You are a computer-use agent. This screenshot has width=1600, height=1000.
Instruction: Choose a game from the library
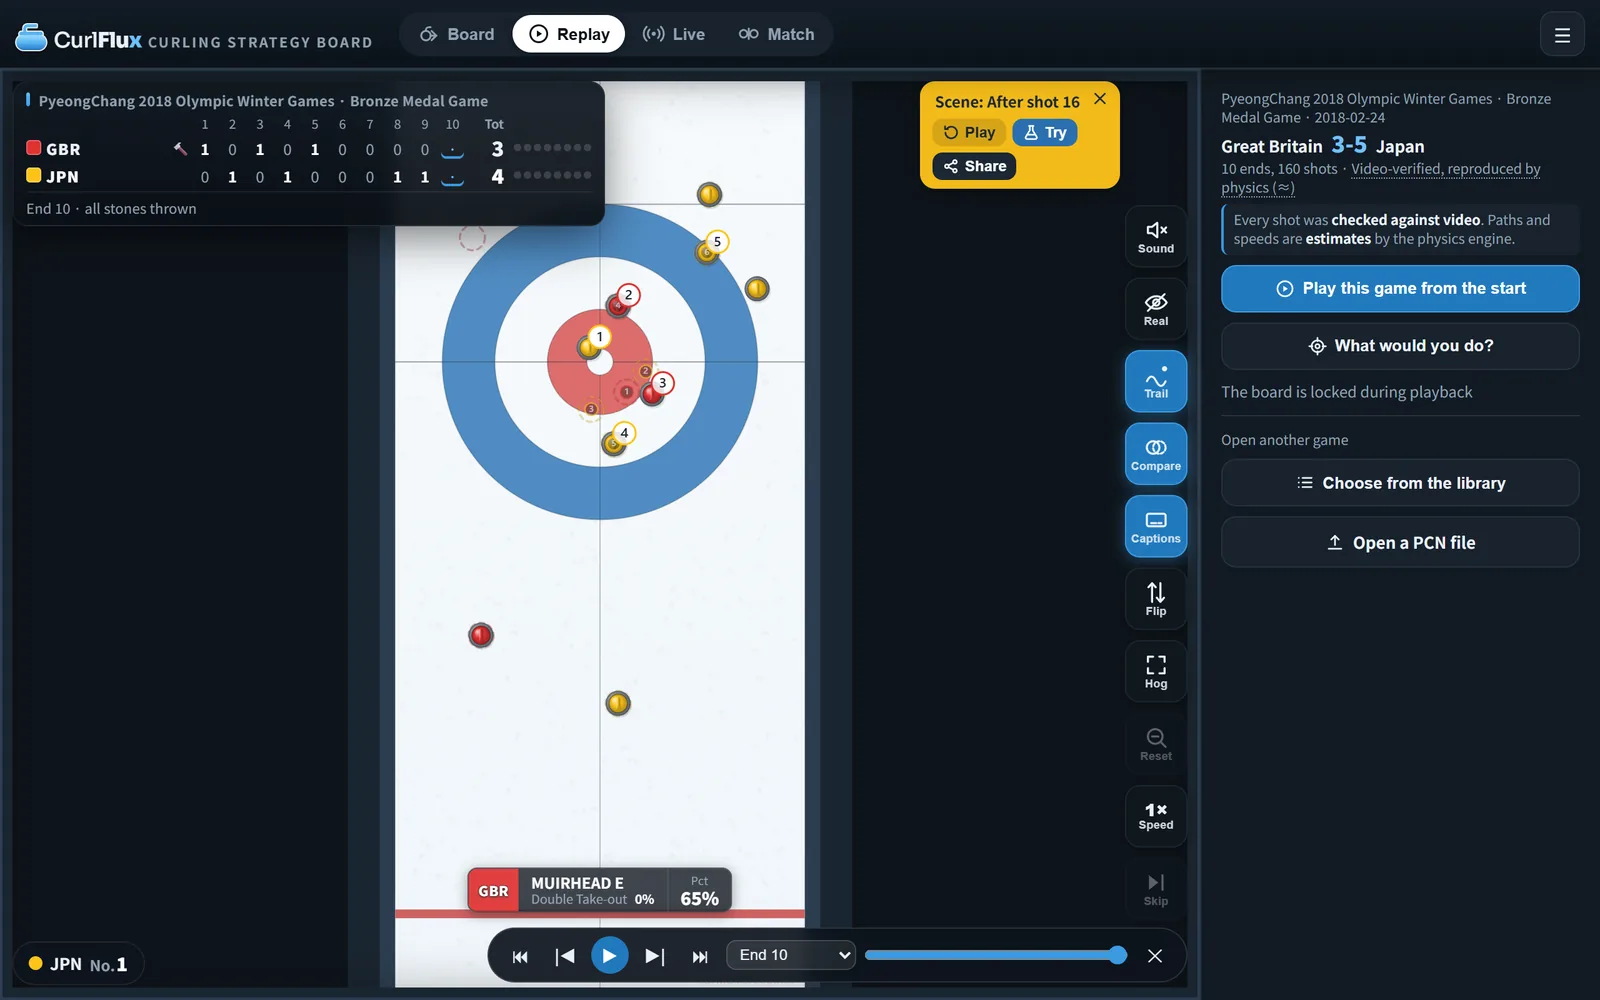coord(1400,483)
